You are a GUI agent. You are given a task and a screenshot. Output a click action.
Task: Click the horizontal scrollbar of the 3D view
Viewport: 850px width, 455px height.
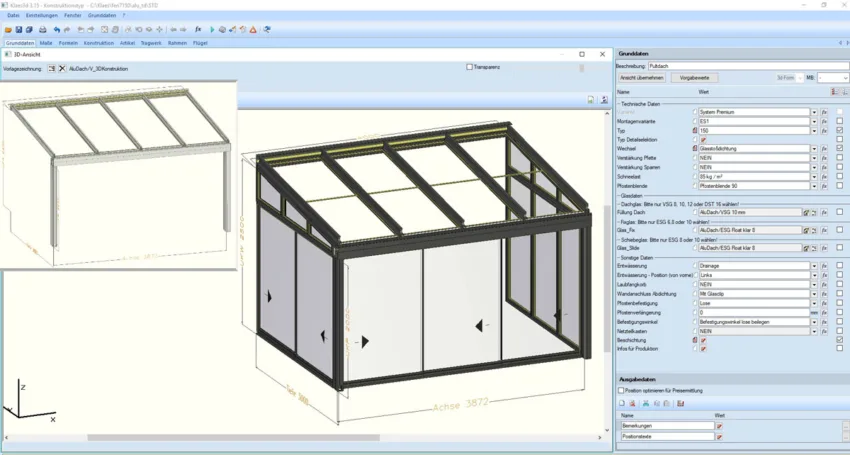233,438
